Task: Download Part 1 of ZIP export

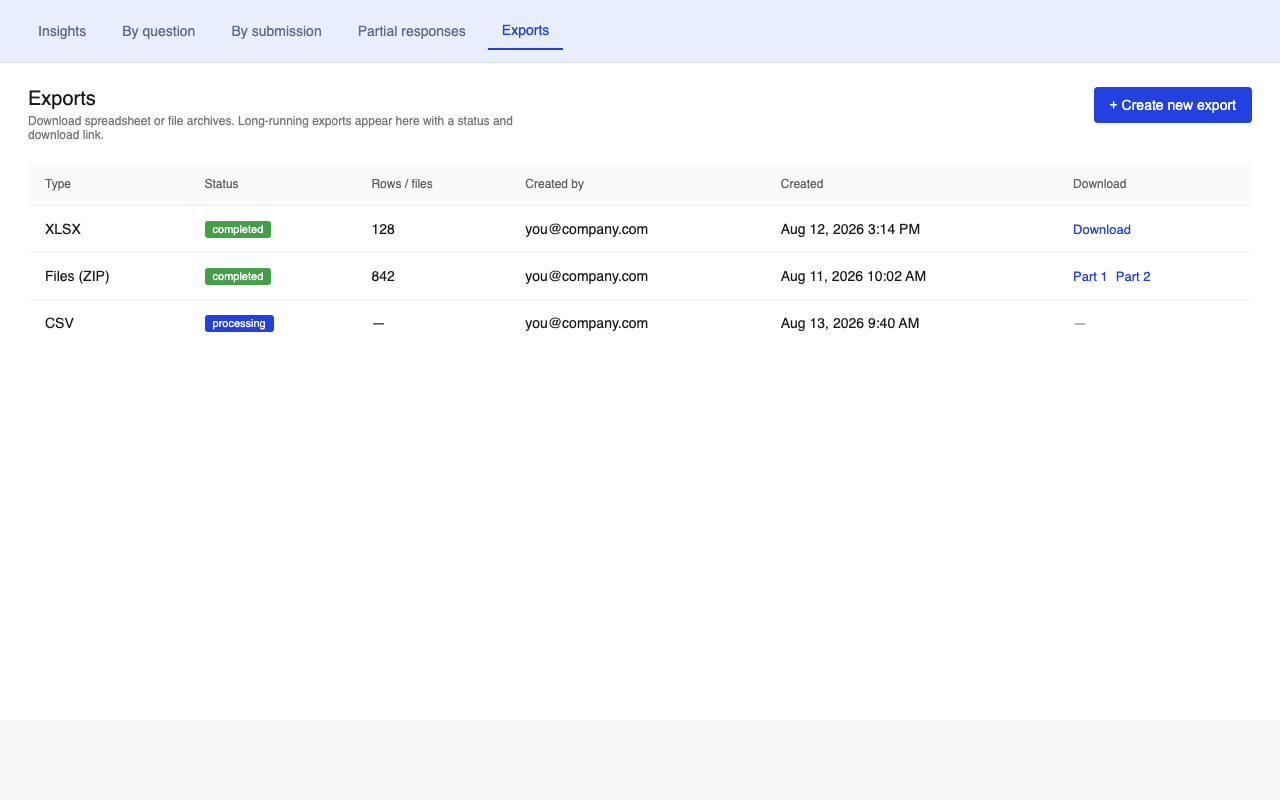Action: pos(1089,276)
